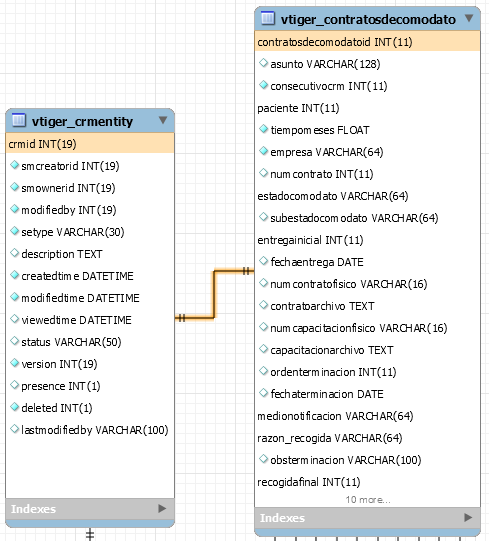
Task: Select the razon_recogida VARCHAR(64) column
Action: tap(368, 438)
